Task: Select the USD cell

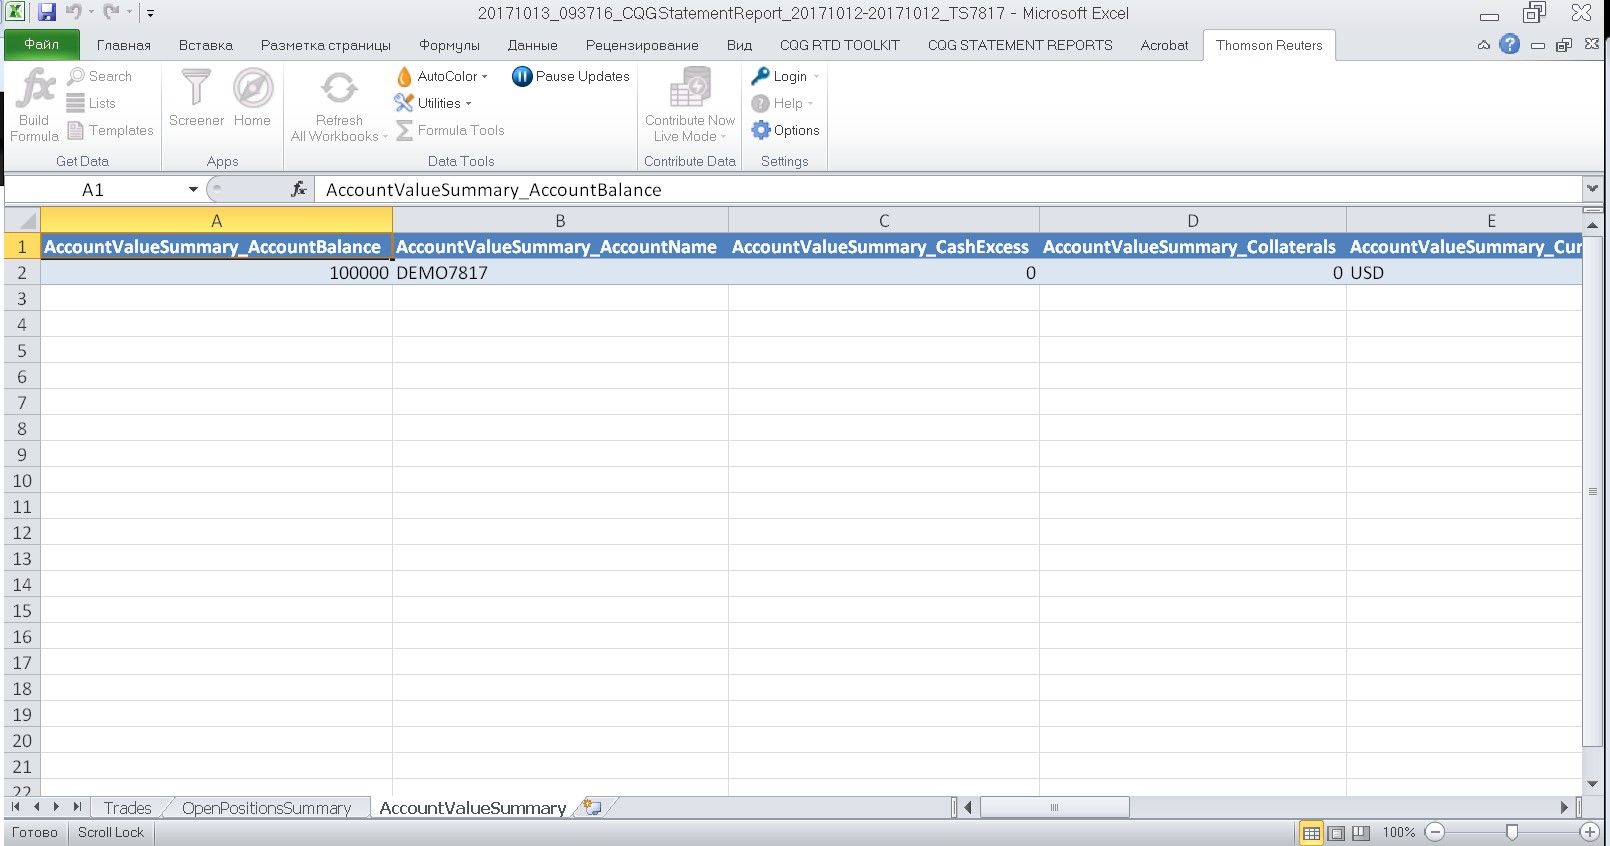Action: 1464,272
